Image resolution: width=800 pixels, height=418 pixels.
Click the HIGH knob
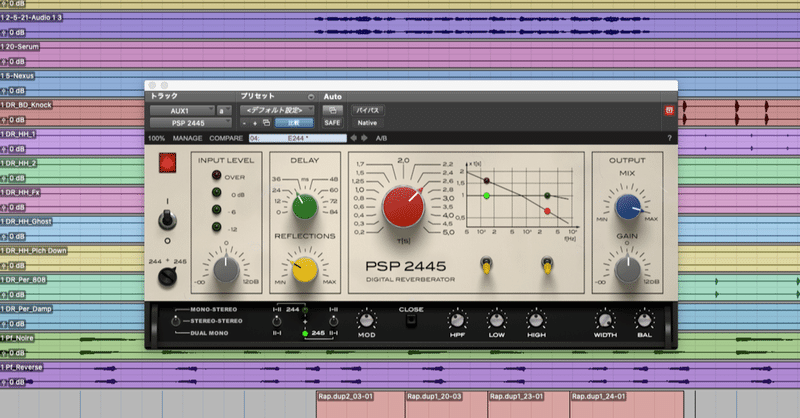[x=535, y=320]
